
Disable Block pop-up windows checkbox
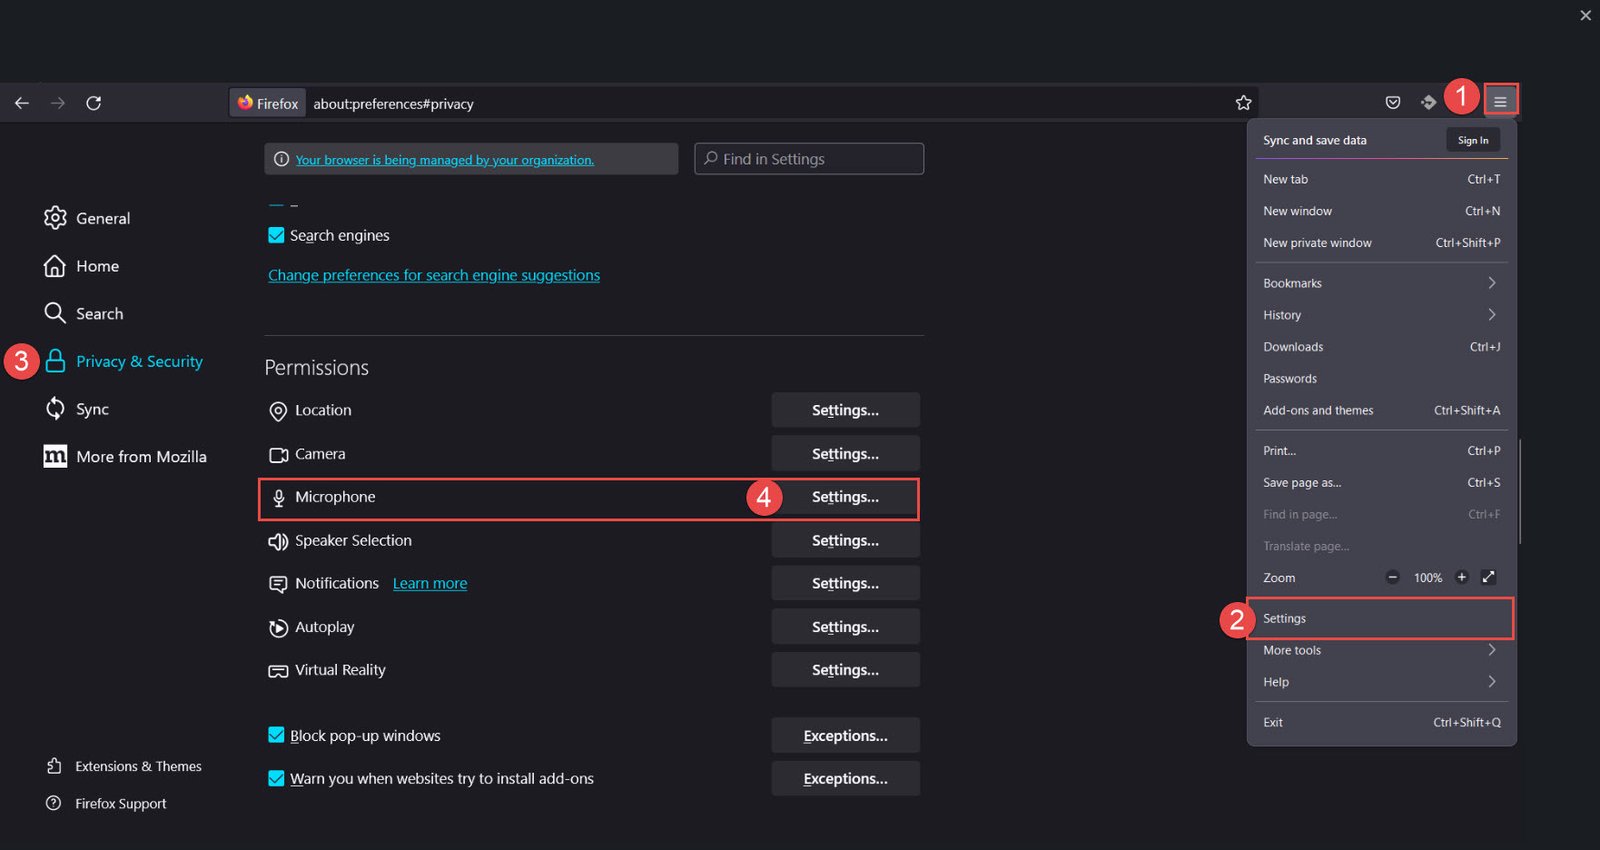[x=276, y=735]
